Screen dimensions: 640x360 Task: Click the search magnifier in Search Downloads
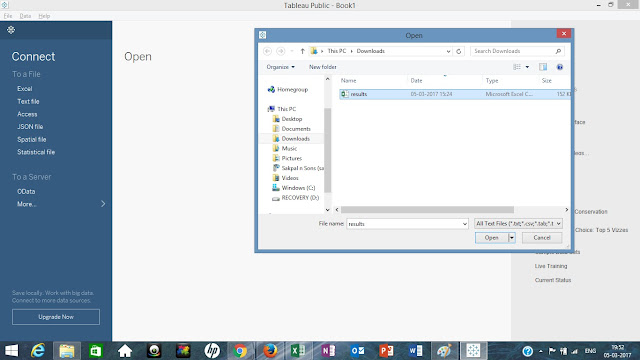558,51
